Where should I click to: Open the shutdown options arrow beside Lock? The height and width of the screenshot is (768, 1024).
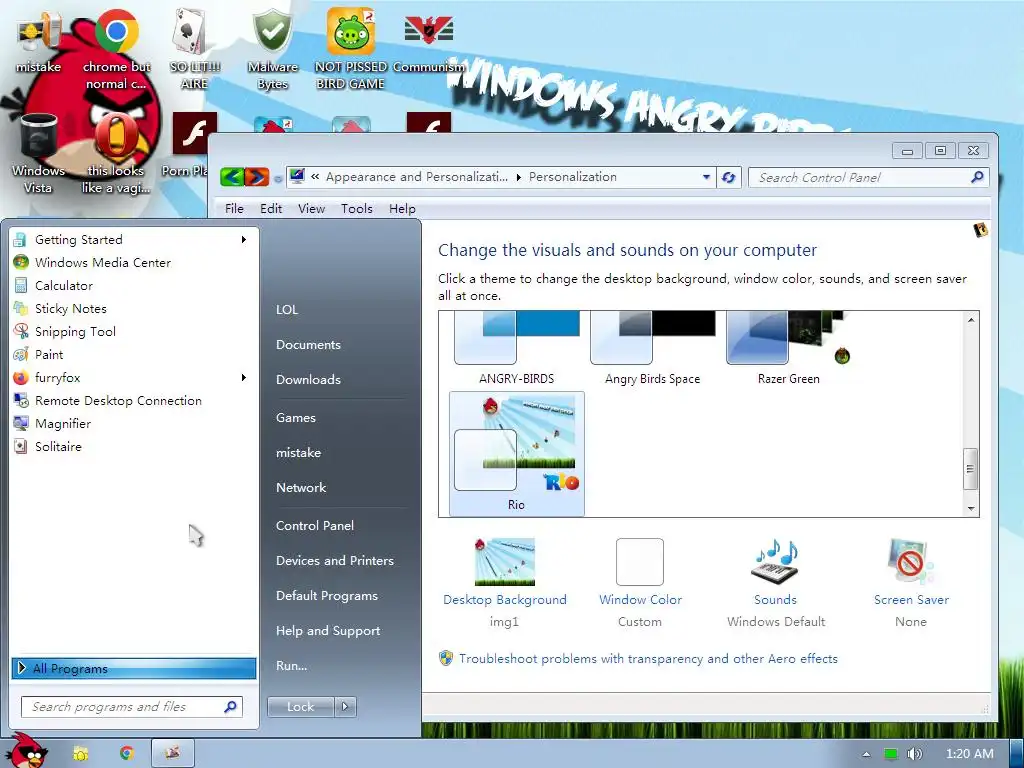345,707
